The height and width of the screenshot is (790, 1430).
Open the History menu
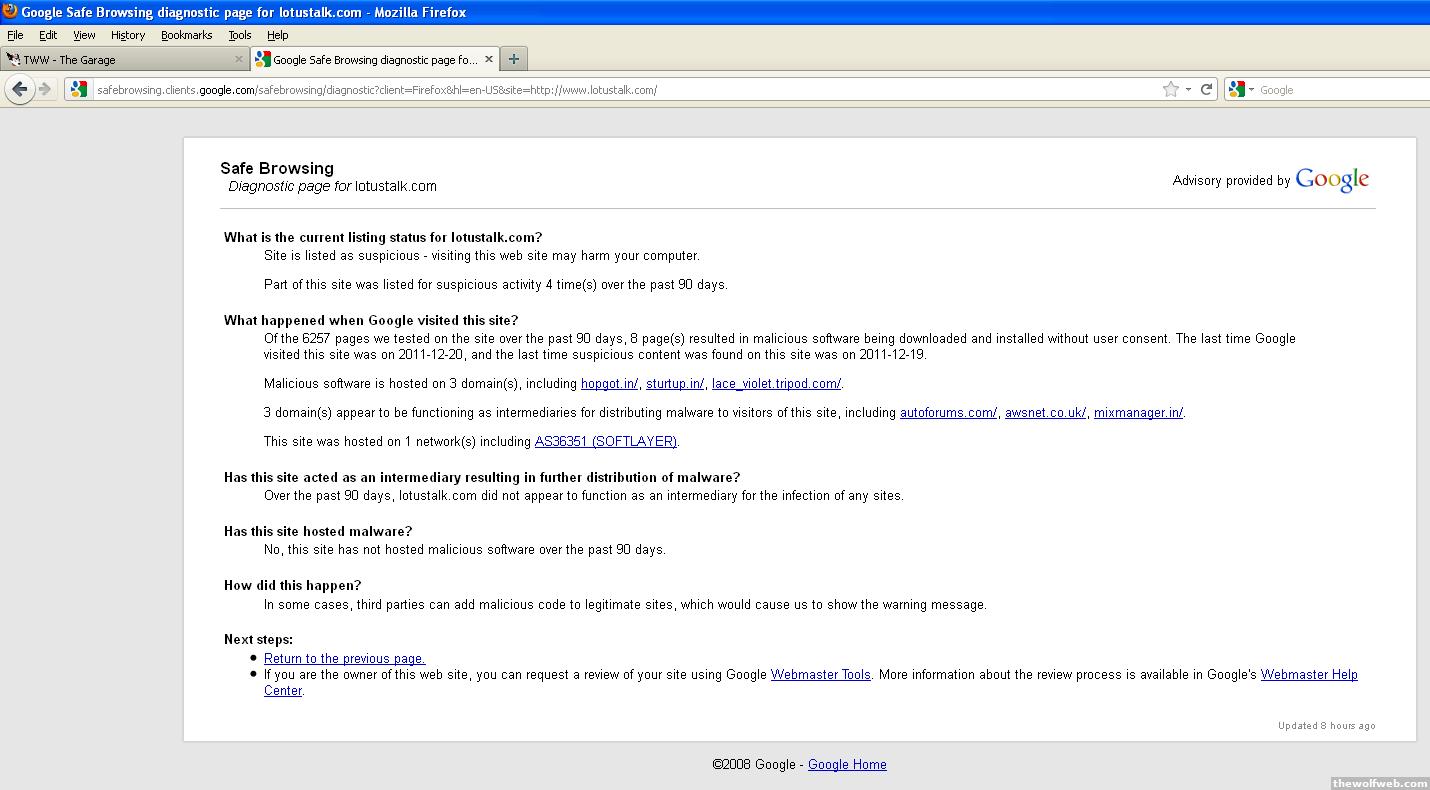tap(127, 35)
